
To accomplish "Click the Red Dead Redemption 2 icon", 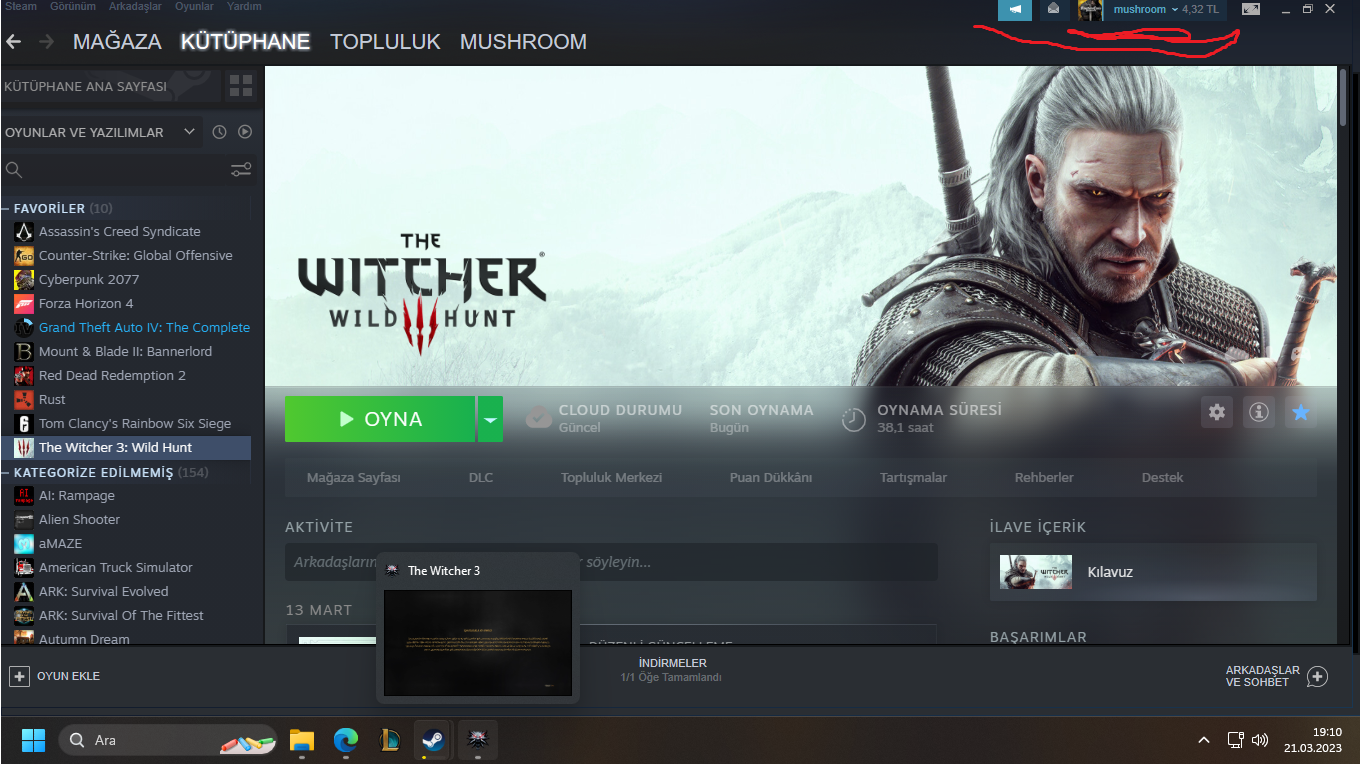I will point(24,375).
